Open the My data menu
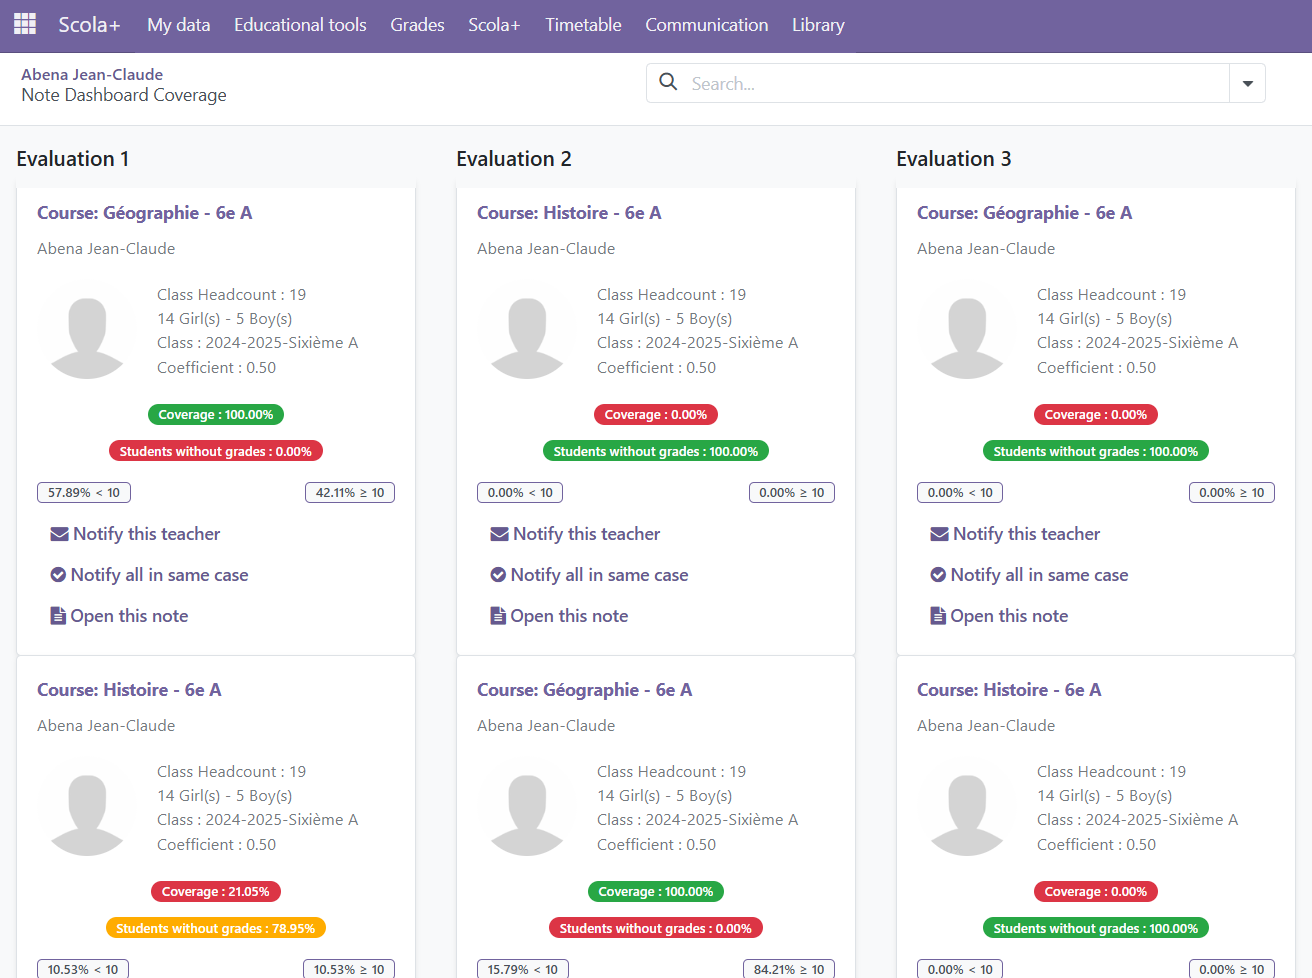The width and height of the screenshot is (1312, 978). 179,25
